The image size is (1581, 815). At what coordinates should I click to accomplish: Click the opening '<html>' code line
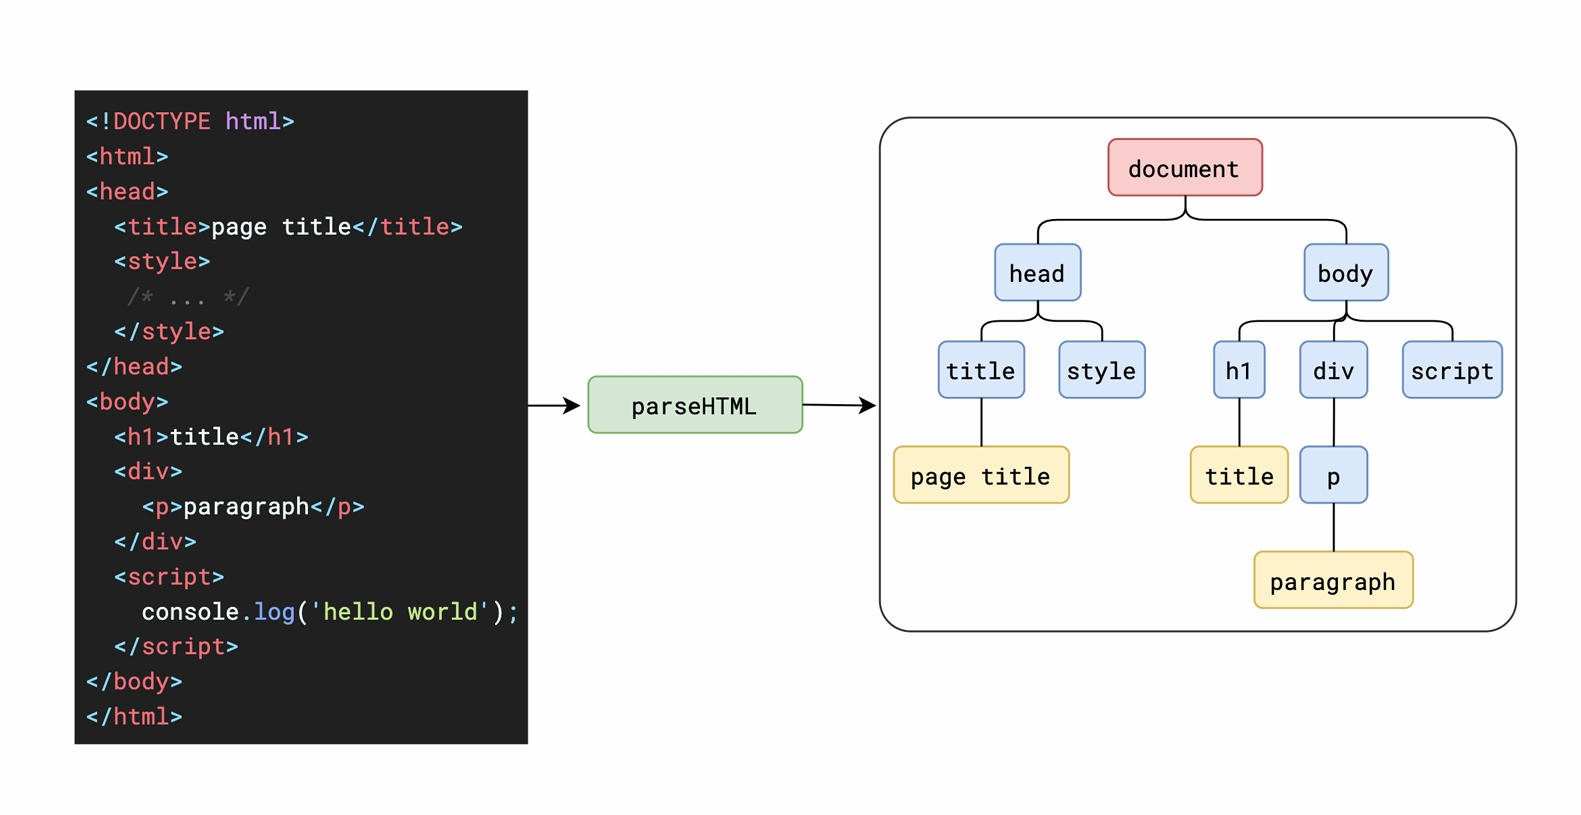point(127,156)
